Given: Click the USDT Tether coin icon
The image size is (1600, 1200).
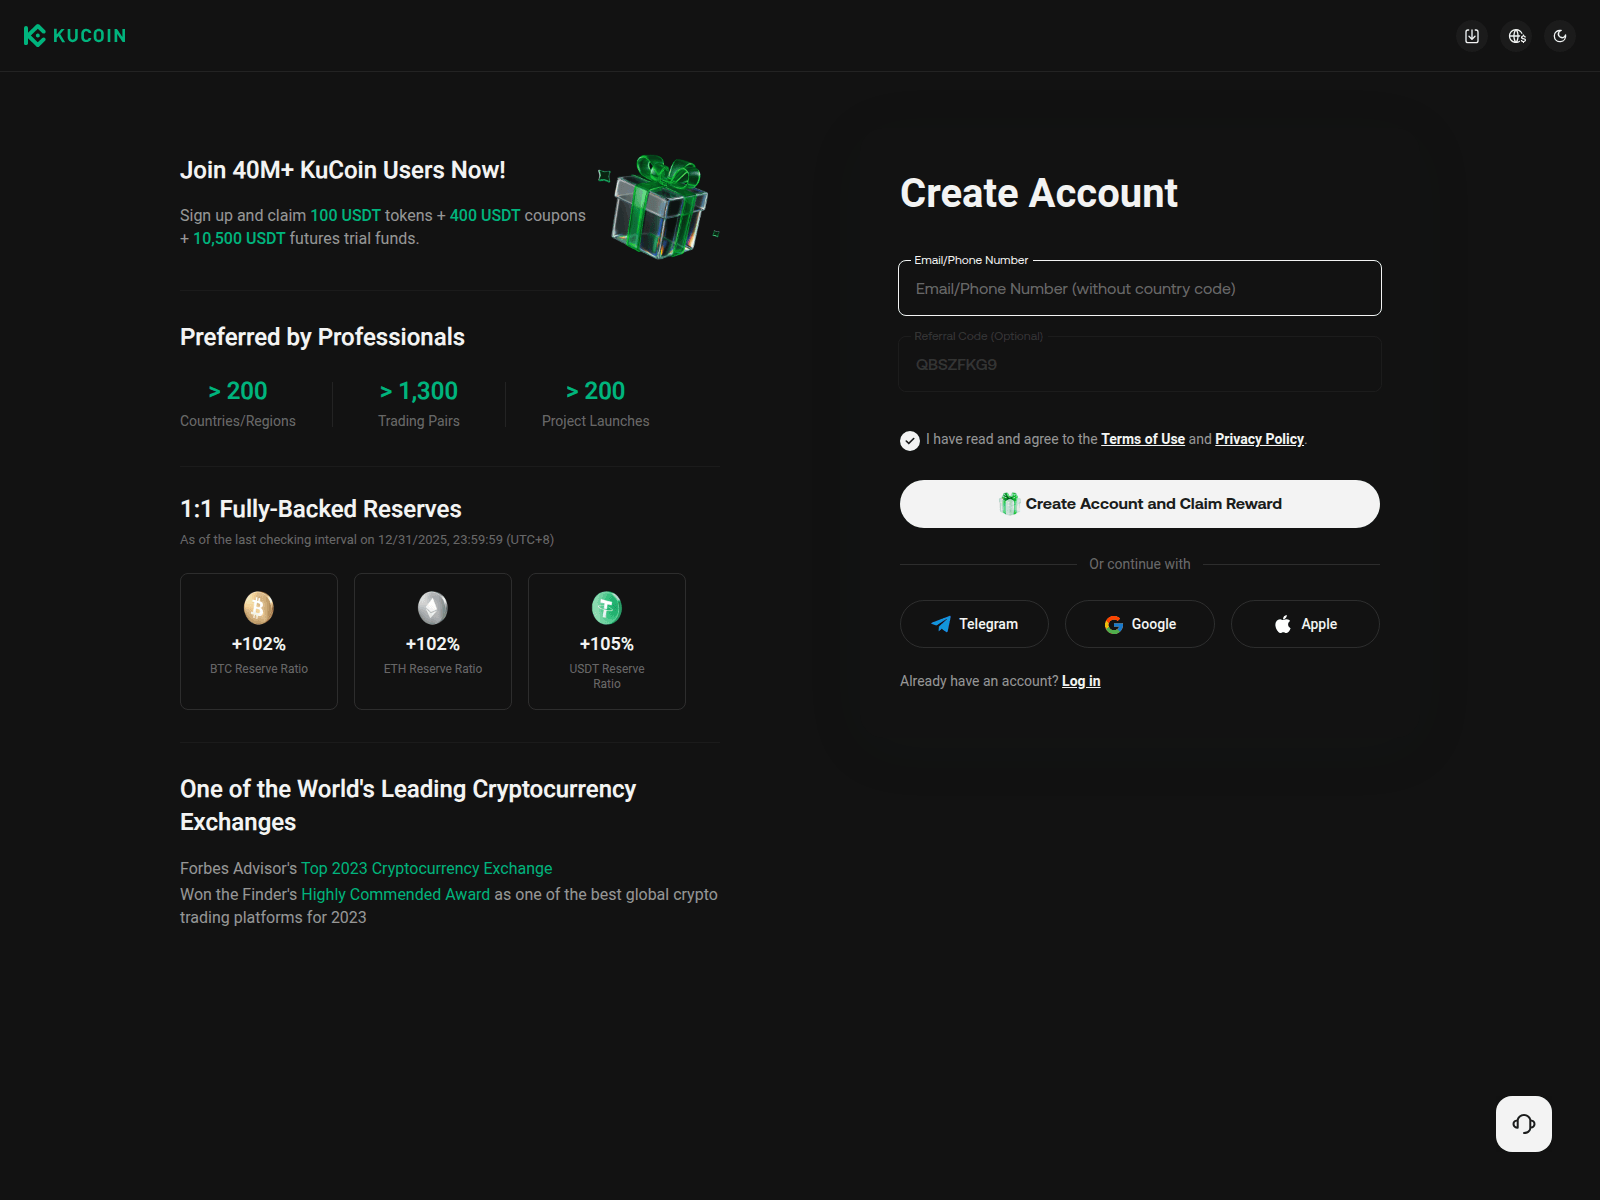Looking at the screenshot, I should pos(607,607).
